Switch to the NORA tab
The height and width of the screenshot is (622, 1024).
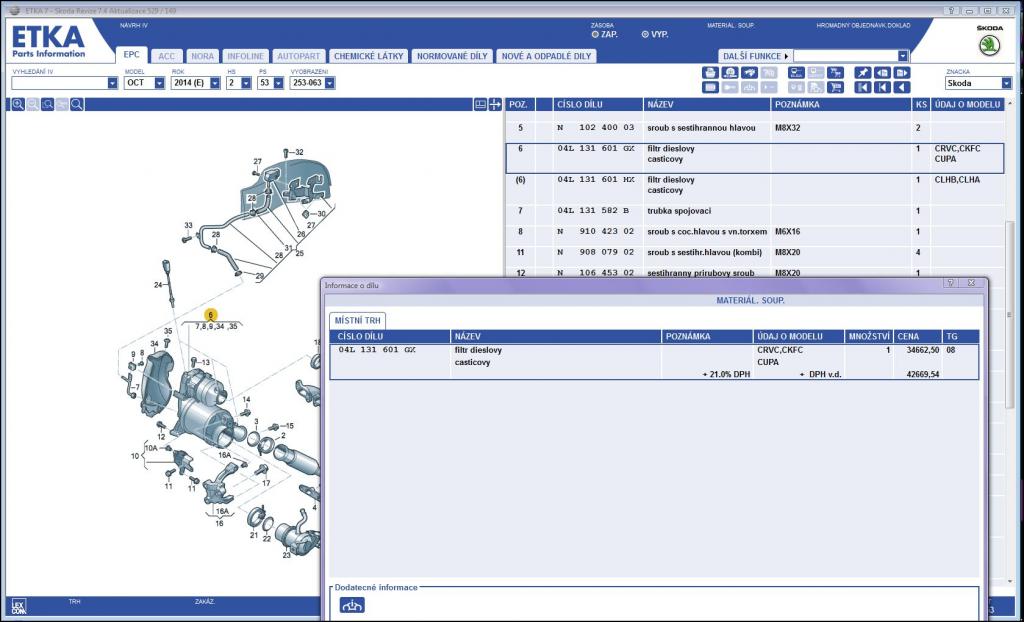202,56
